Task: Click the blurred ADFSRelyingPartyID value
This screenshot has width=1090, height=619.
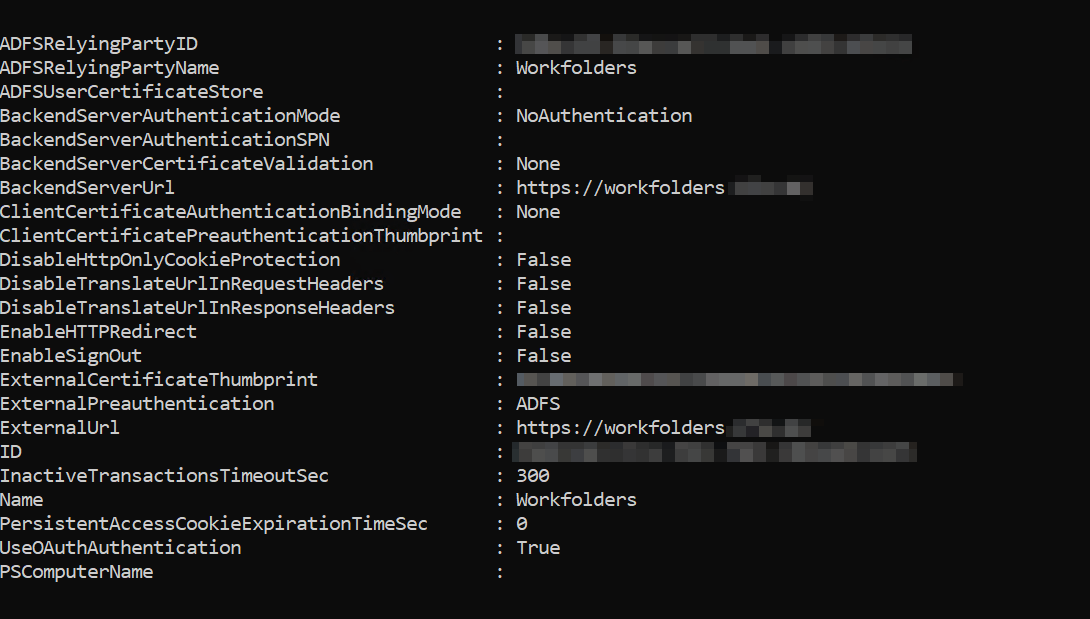Action: click(713, 45)
